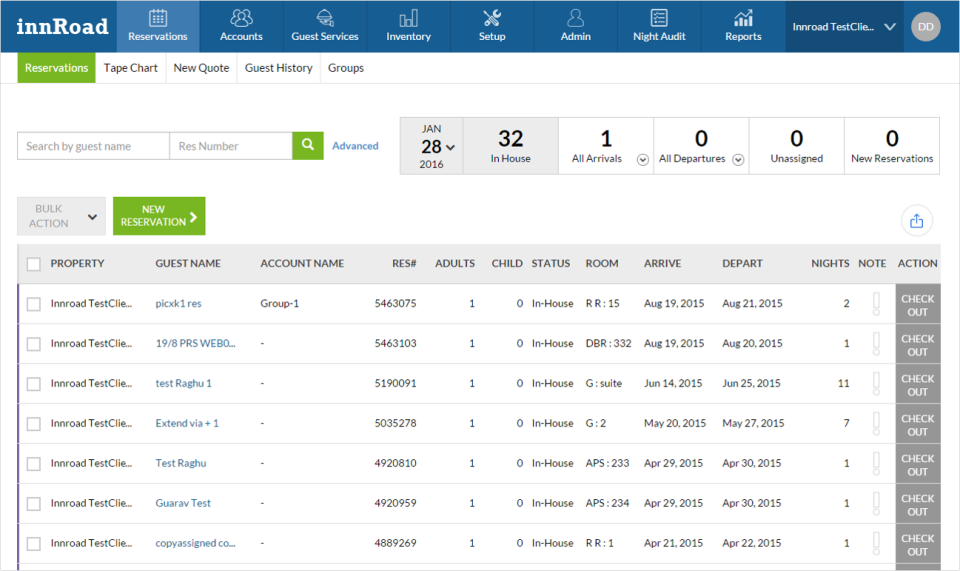This screenshot has width=960, height=571.
Task: Open the Guest History tab
Action: pyautogui.click(x=279, y=68)
